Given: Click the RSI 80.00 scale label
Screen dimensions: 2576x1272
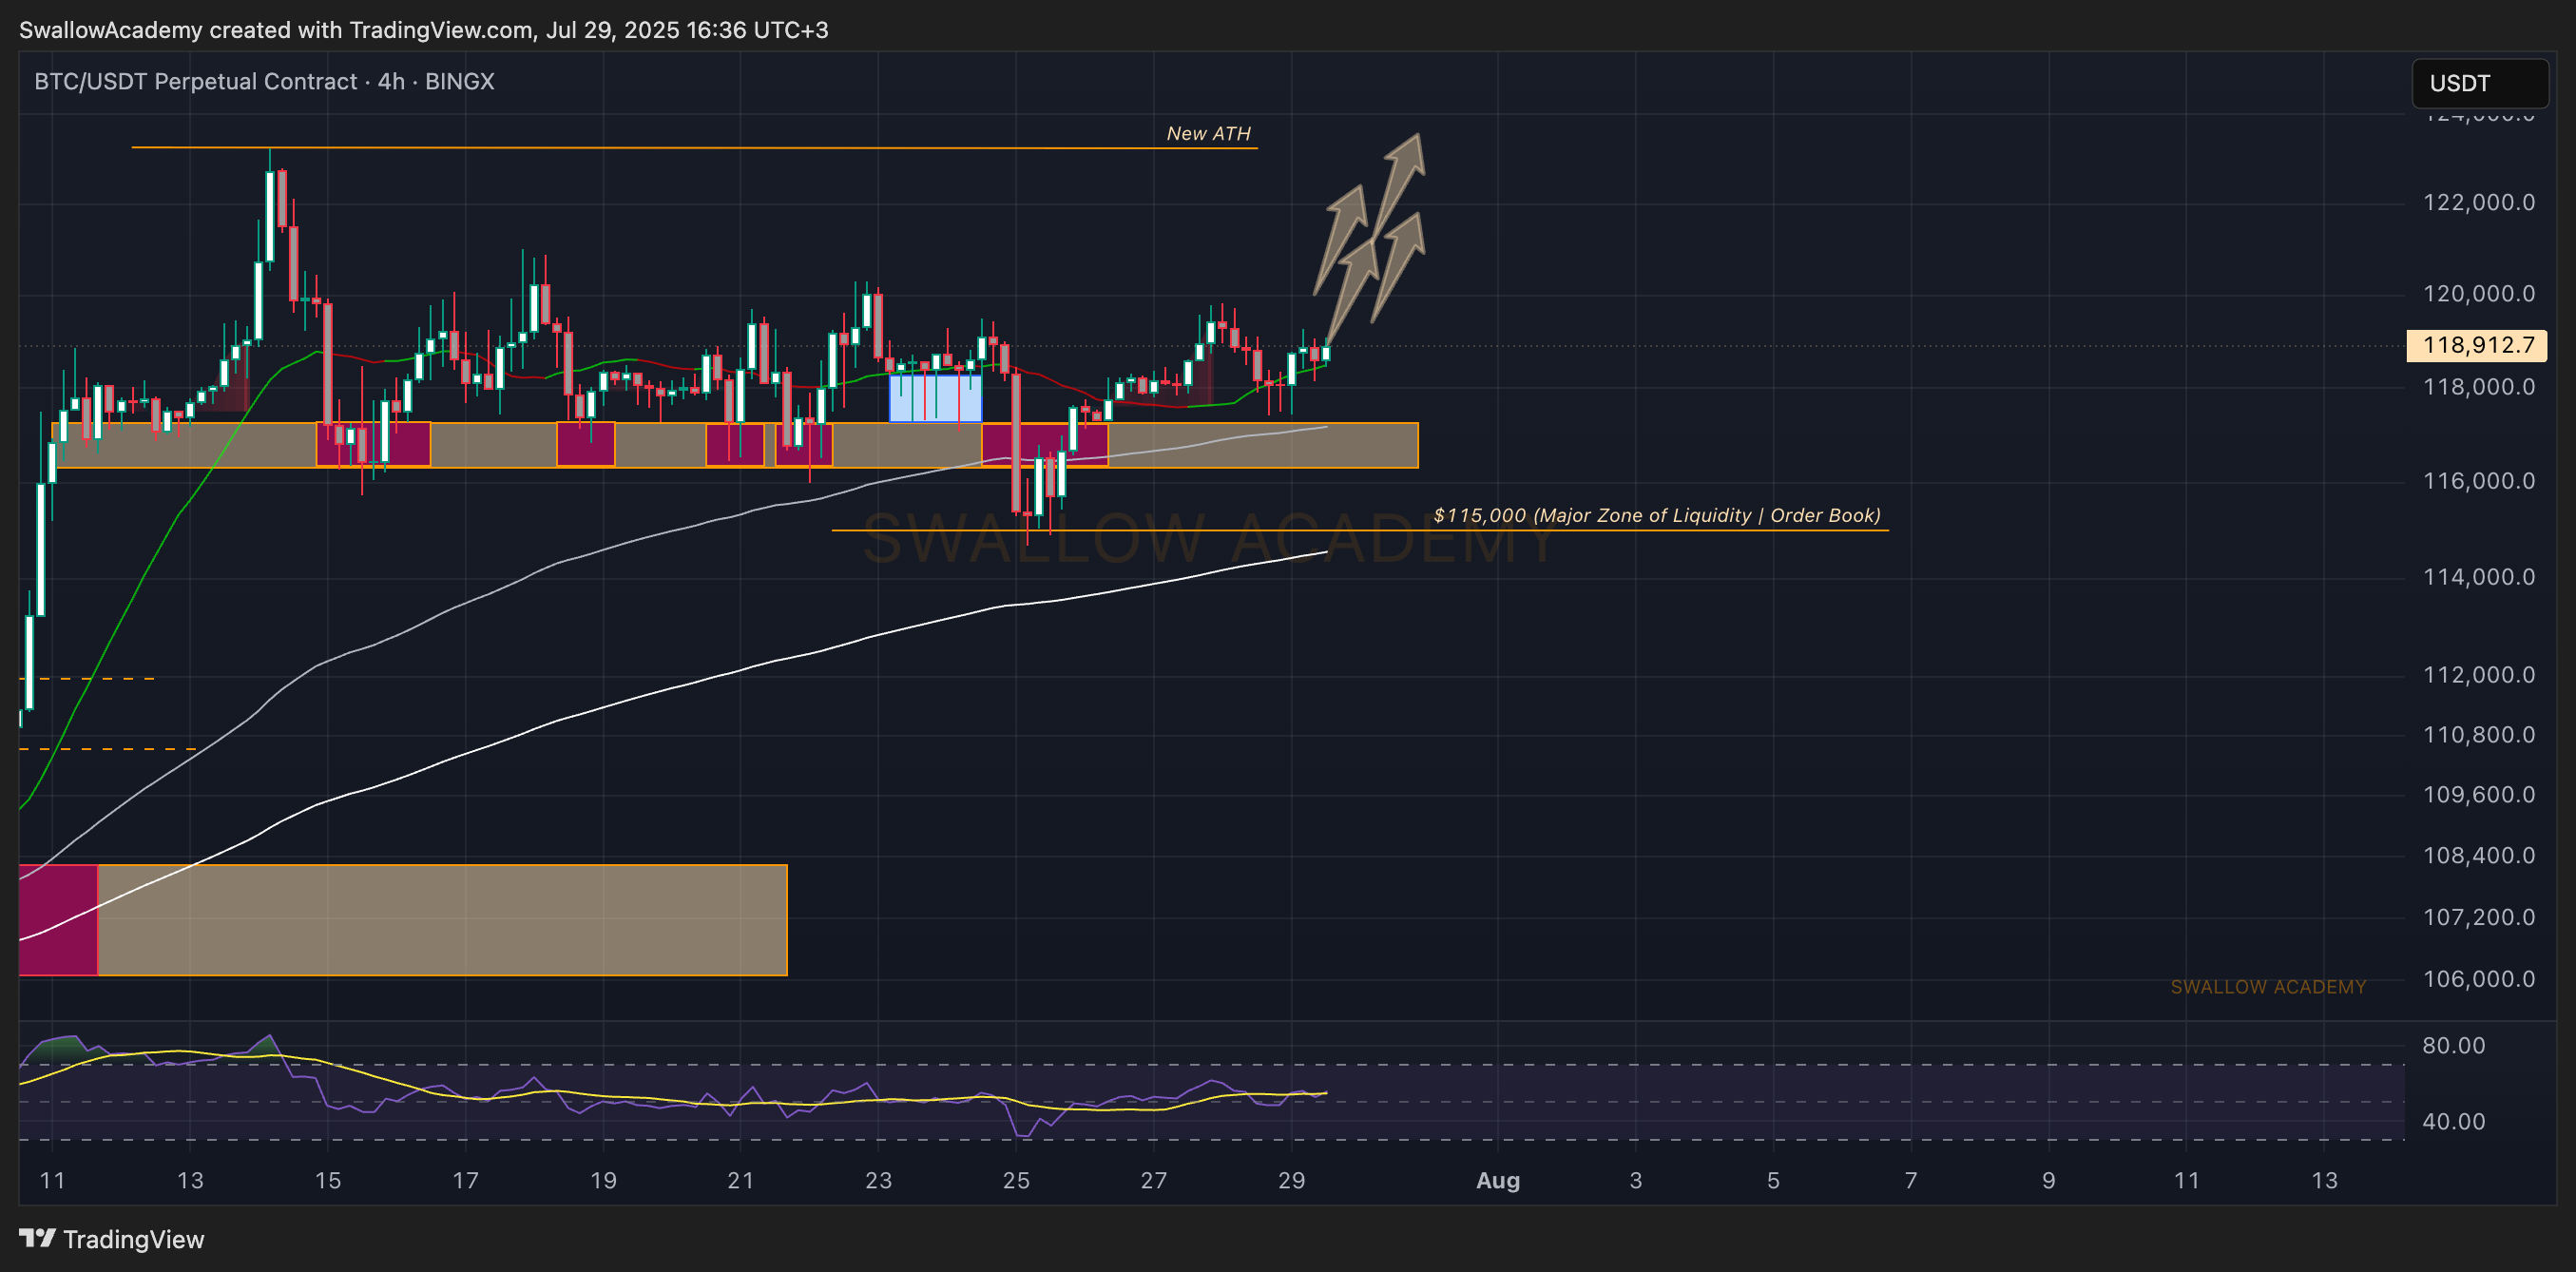Looking at the screenshot, I should [x=2453, y=1046].
